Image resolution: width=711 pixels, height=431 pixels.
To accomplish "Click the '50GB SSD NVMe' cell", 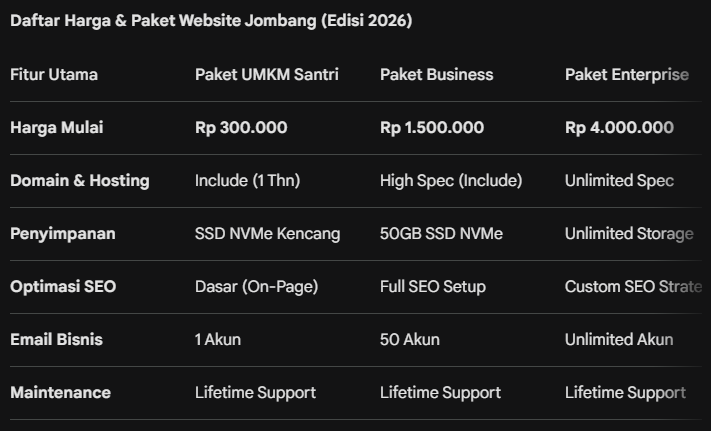I will [441, 233].
